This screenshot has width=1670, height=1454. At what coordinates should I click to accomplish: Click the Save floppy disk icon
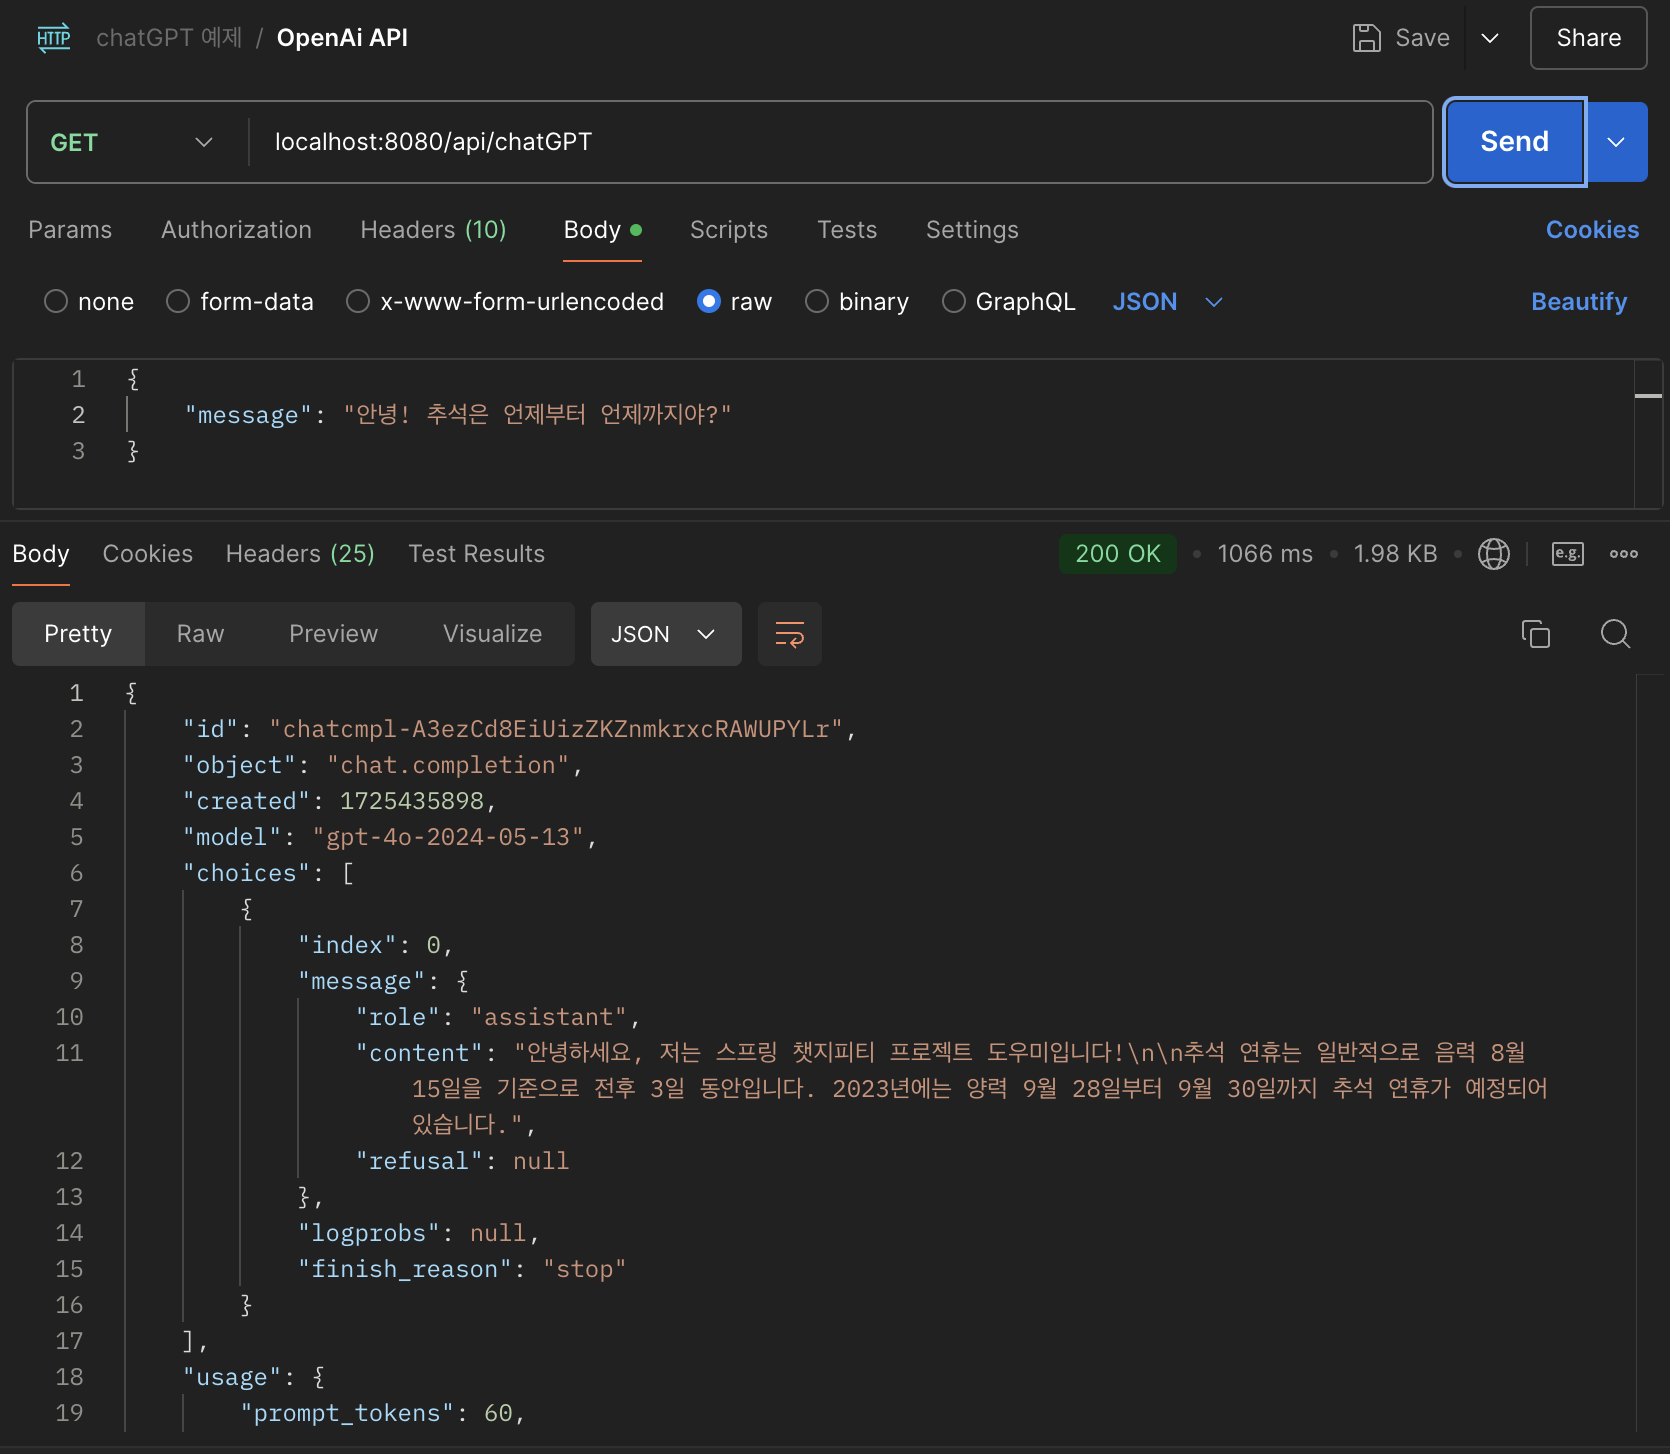click(x=1366, y=38)
